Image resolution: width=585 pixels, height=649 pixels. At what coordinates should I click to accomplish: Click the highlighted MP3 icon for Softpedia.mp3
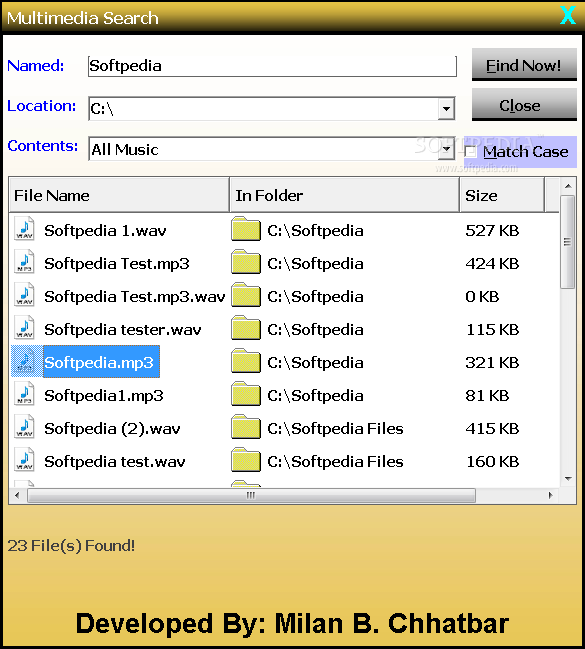[x=24, y=361]
